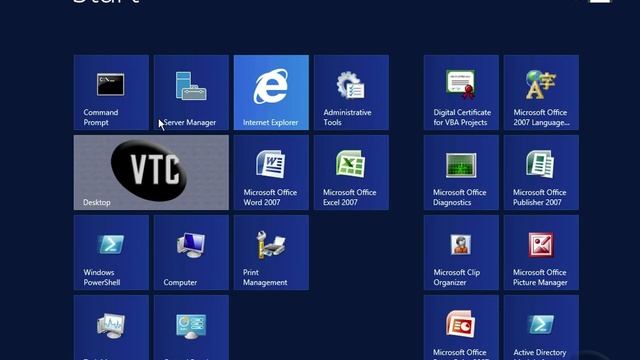Viewport: 640px width, 360px height.
Task: Open Microsoft Clip Organizer
Action: coord(461,252)
